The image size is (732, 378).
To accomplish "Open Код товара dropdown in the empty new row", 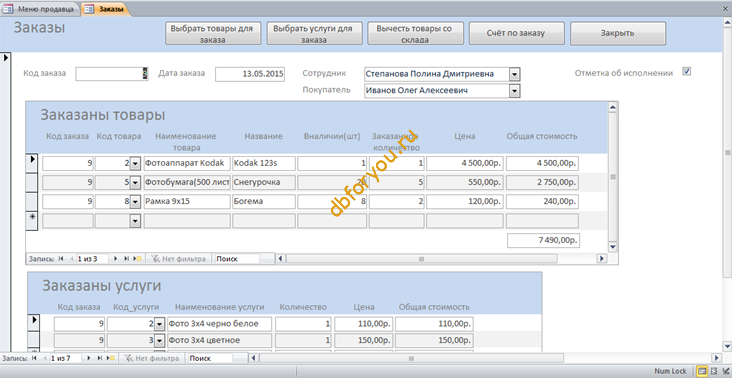I will [135, 221].
